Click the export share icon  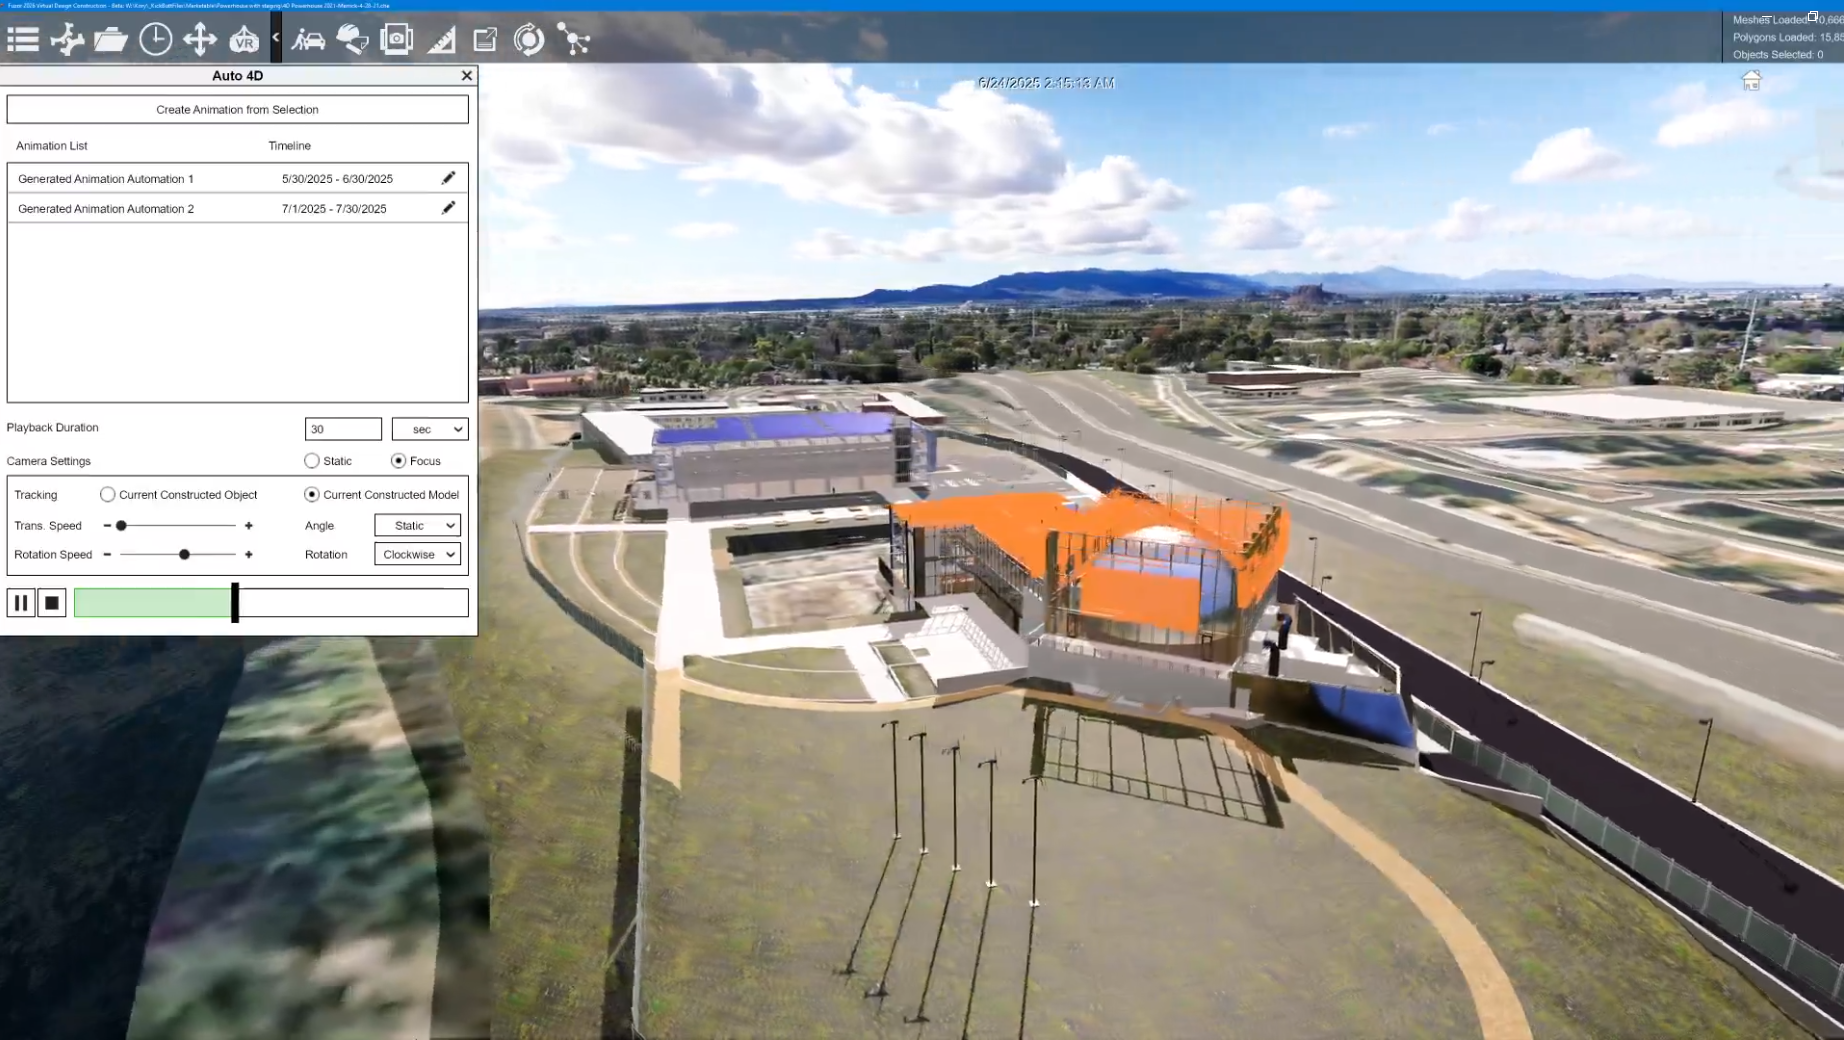pos(485,40)
